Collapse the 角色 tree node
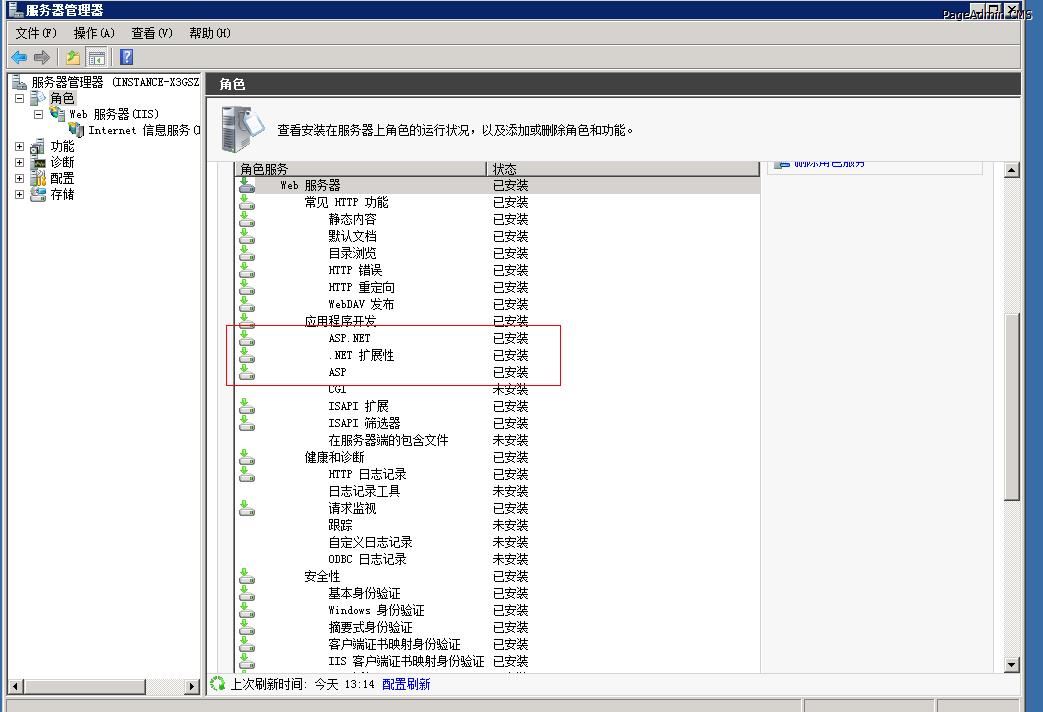Viewport: 1043px width, 712px height. (19, 98)
